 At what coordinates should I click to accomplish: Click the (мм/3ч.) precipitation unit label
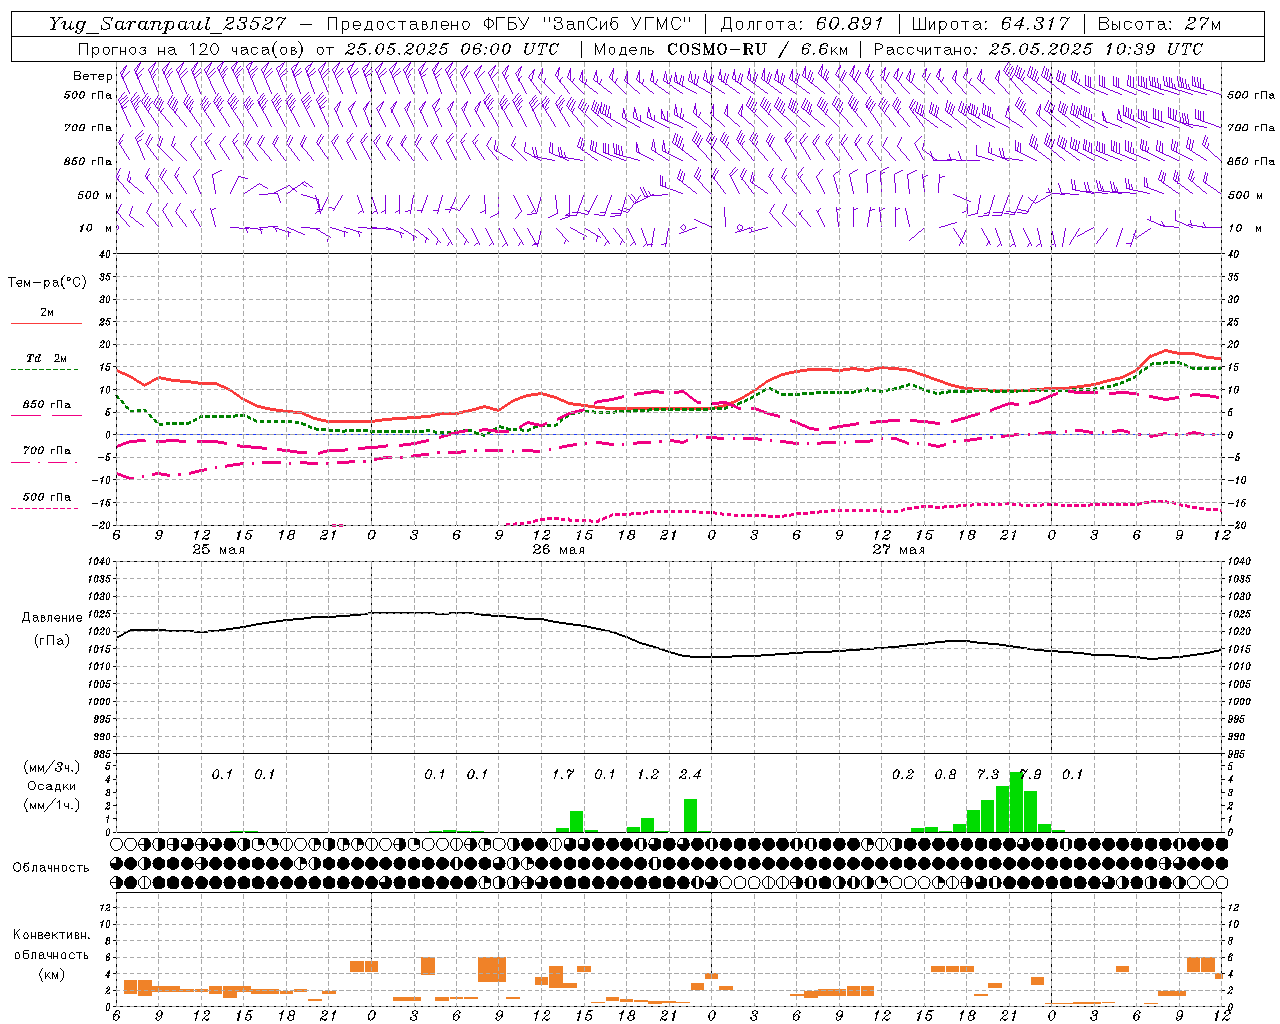coord(50,767)
